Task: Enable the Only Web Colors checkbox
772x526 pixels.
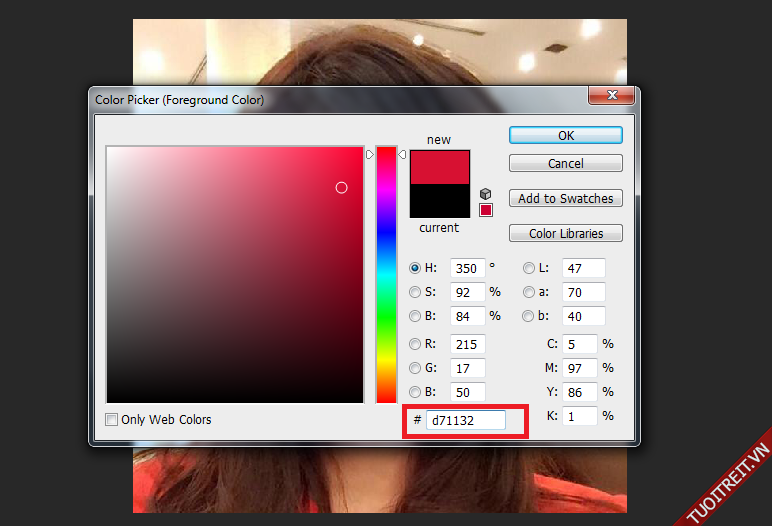Action: [112, 420]
